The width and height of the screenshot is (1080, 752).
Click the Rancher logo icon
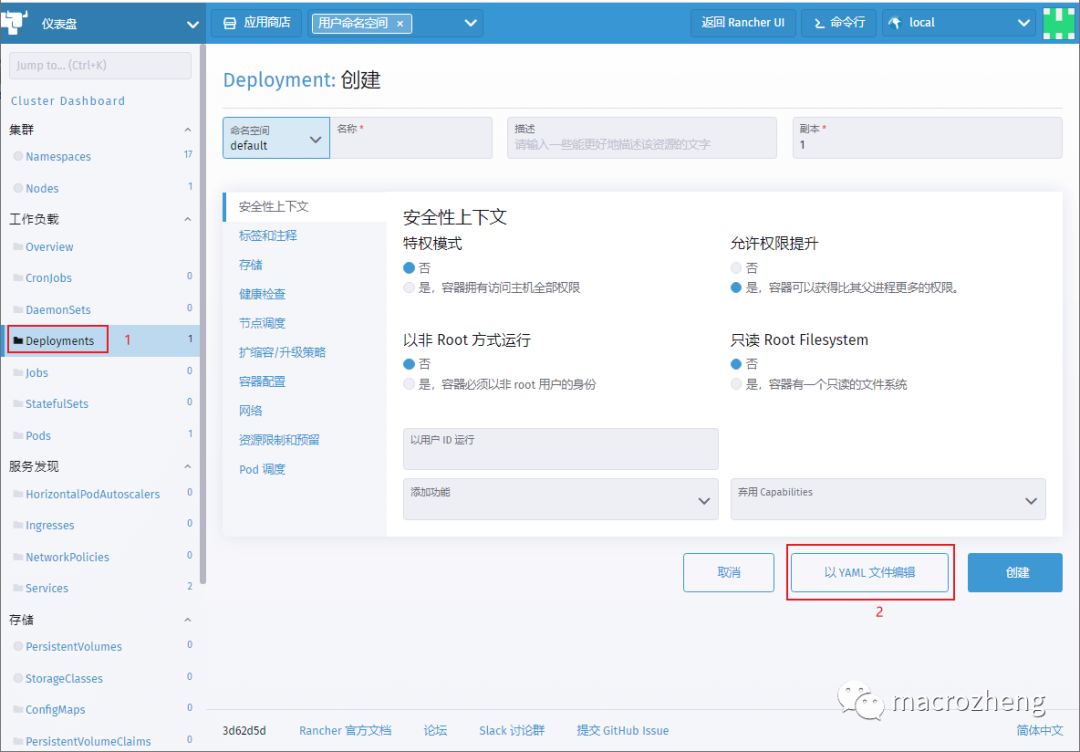pyautogui.click(x=14, y=22)
